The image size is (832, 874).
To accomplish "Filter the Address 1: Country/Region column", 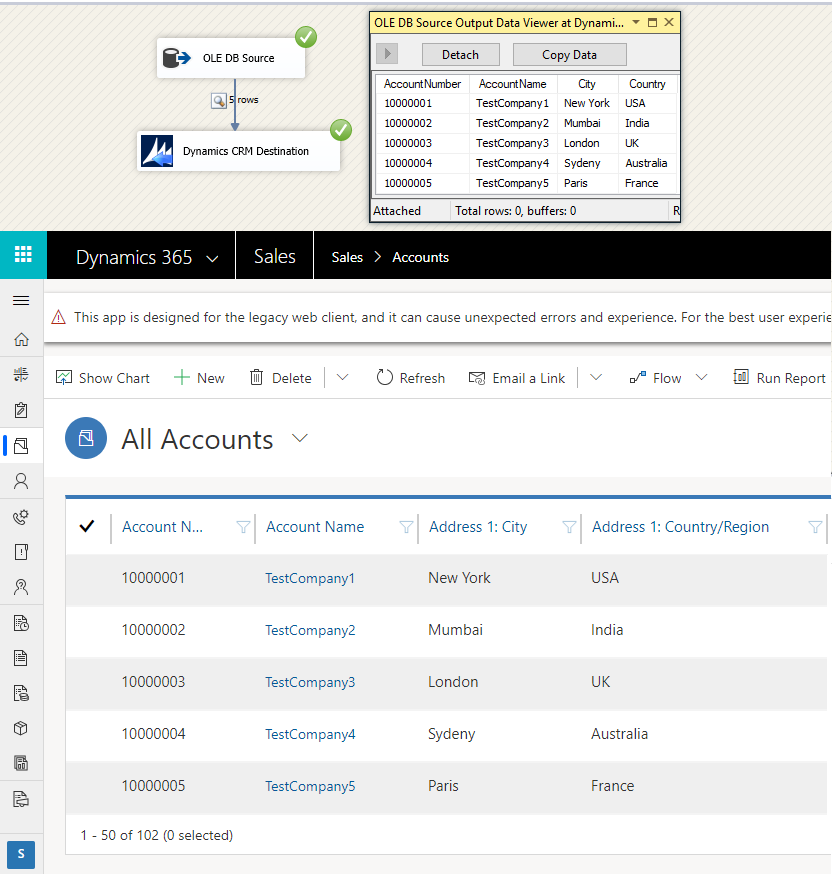I will coord(815,527).
